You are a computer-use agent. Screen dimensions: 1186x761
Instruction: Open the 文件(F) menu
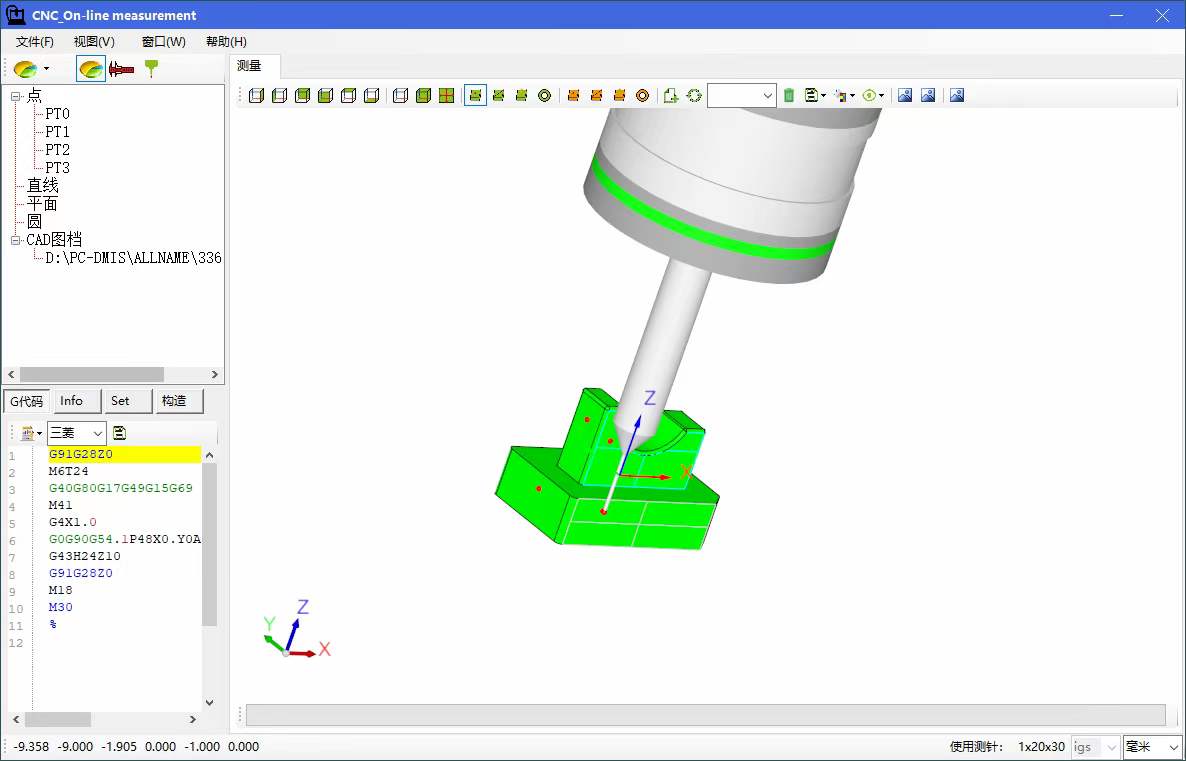[35, 42]
